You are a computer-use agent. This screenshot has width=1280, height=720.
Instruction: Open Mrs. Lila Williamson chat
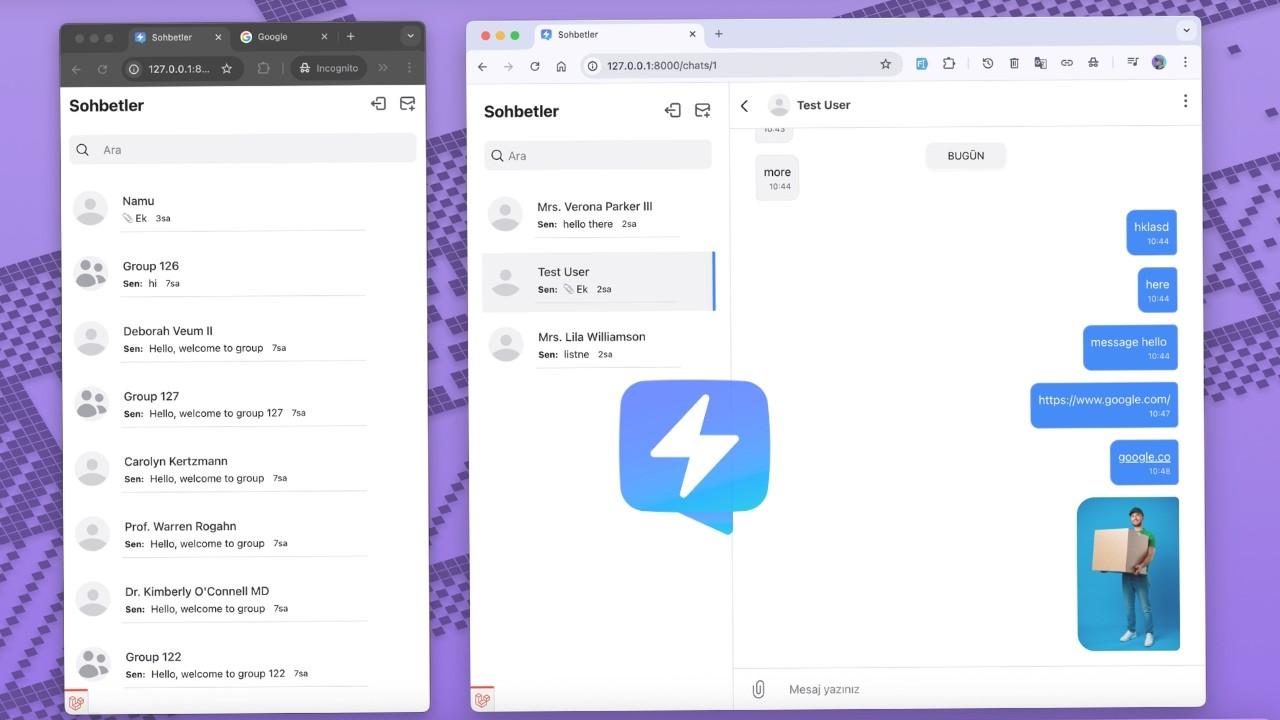[x=598, y=345]
